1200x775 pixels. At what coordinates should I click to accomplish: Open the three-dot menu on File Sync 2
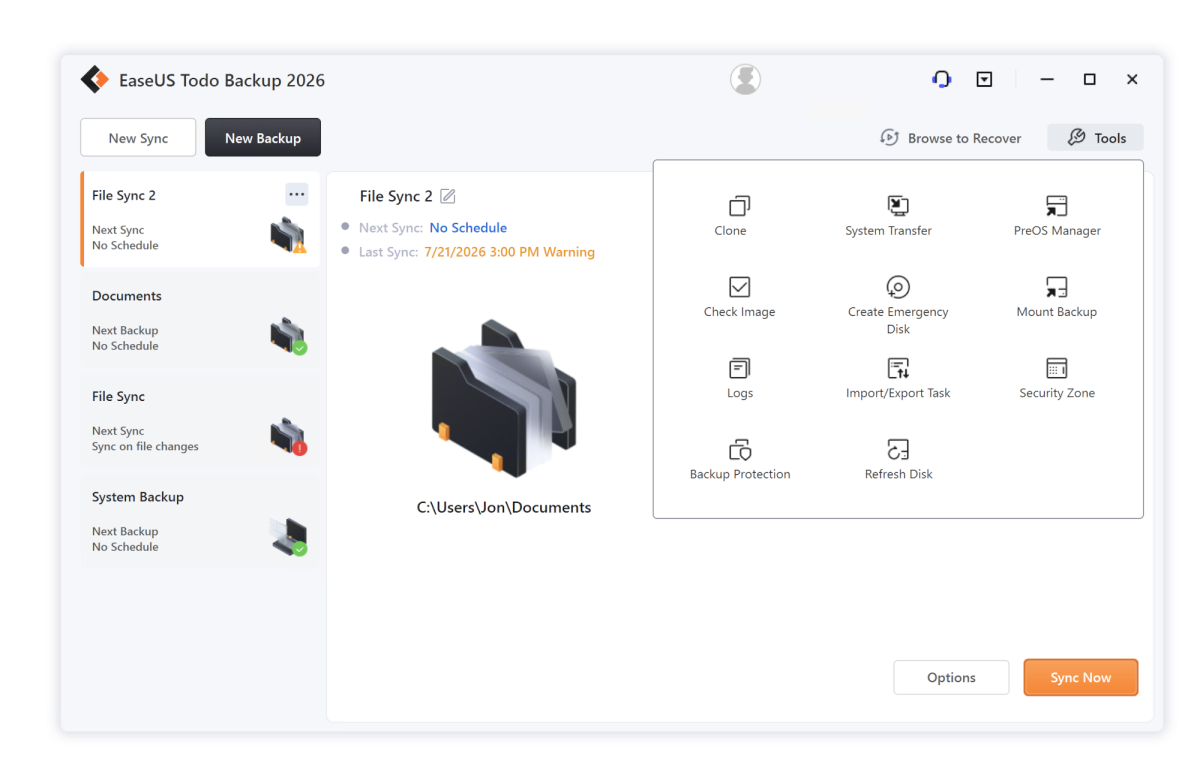(296, 194)
